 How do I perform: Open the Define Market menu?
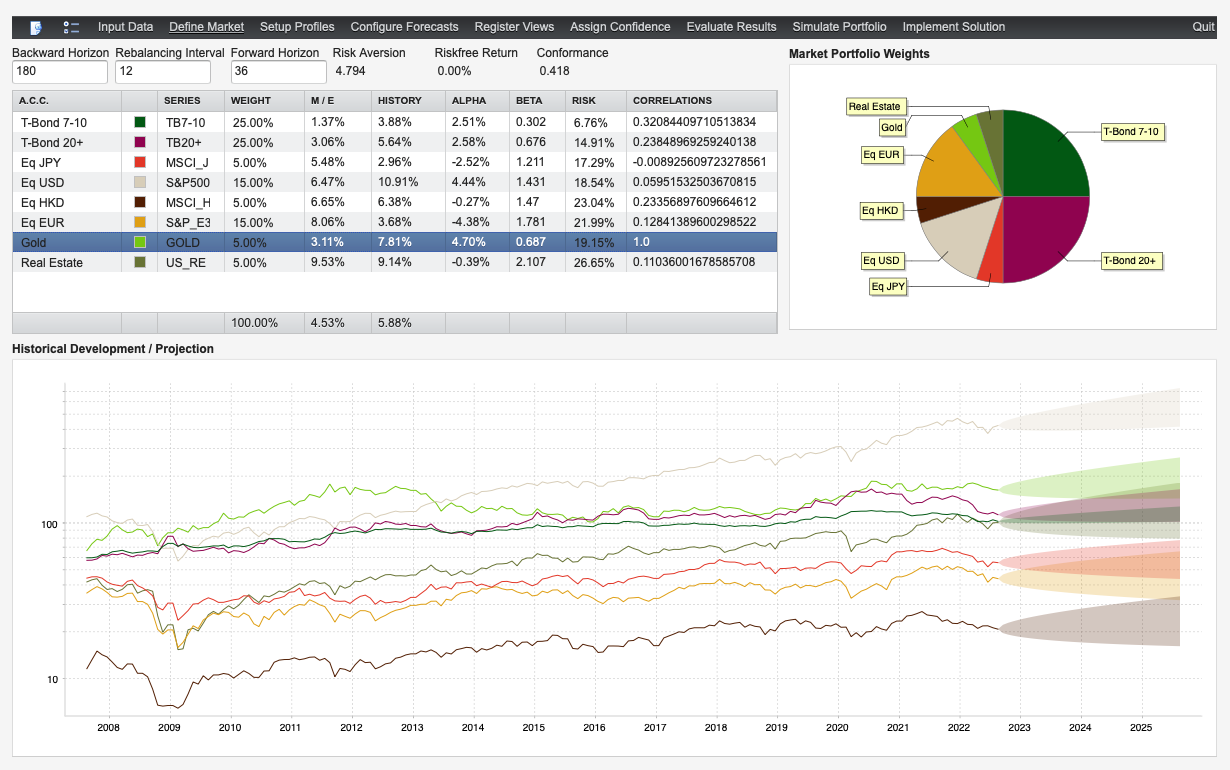pos(206,27)
